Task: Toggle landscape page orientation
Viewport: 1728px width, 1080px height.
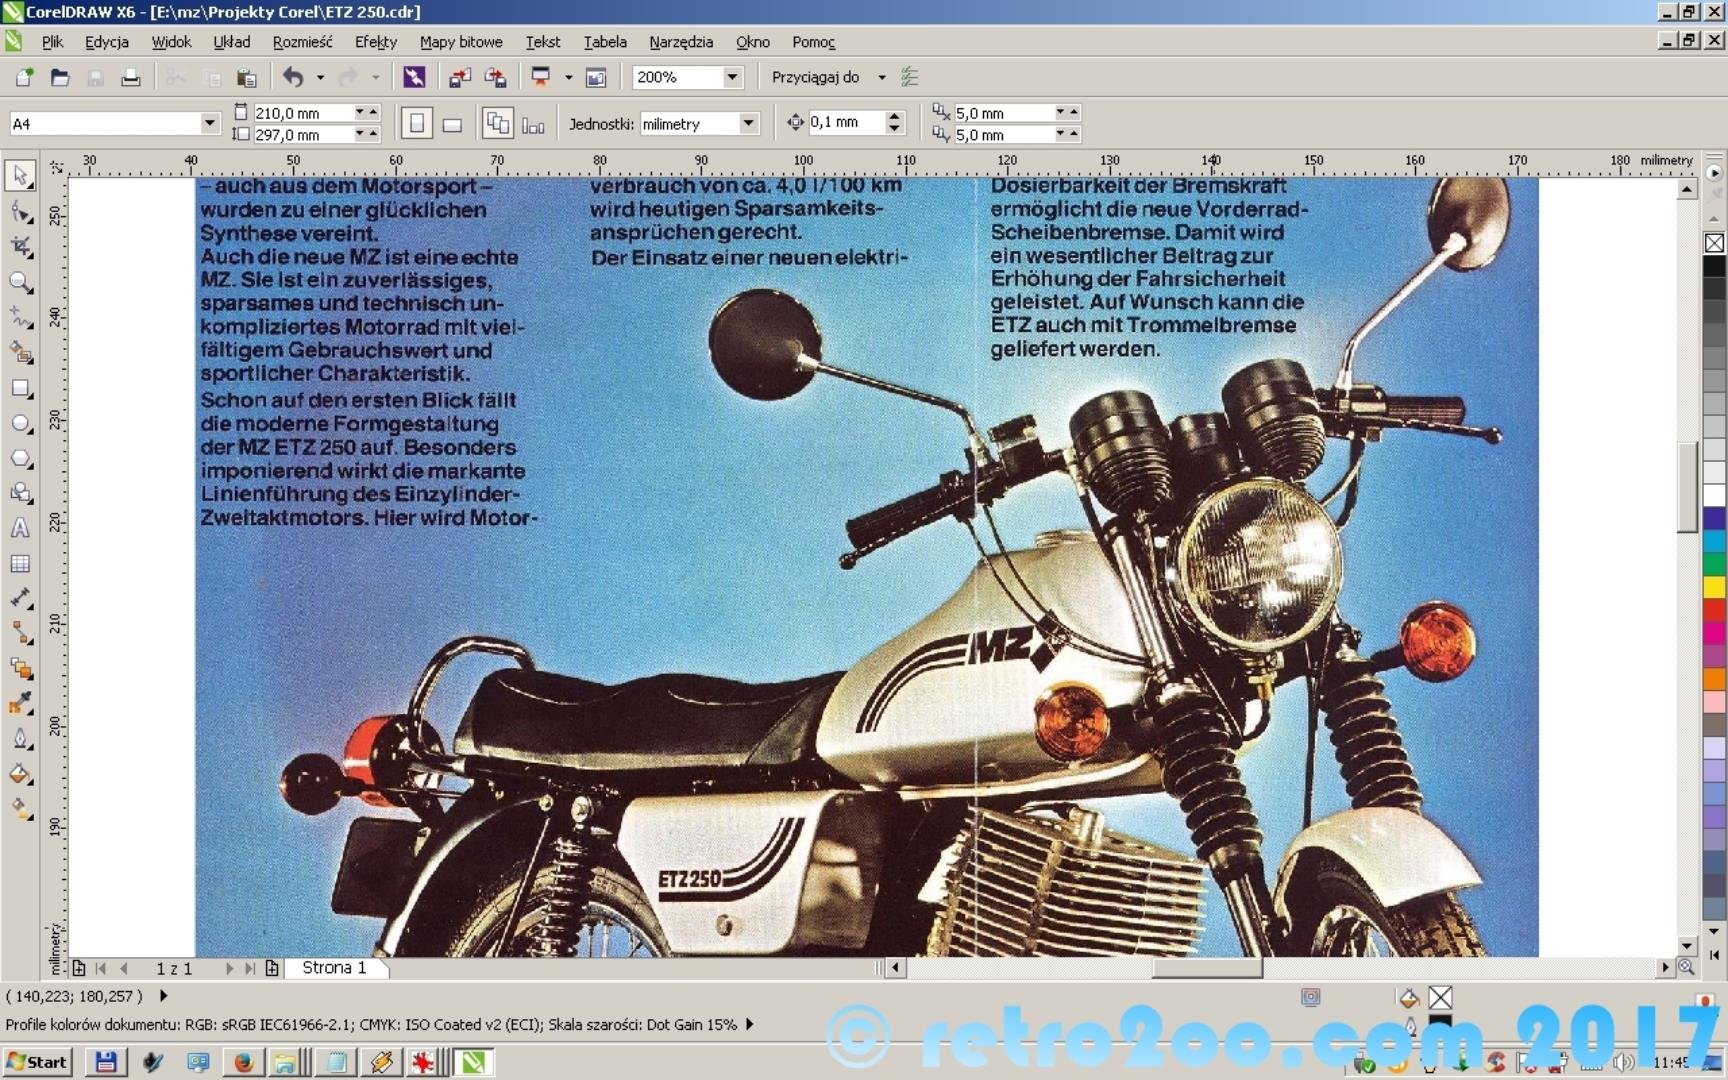Action: pos(452,124)
